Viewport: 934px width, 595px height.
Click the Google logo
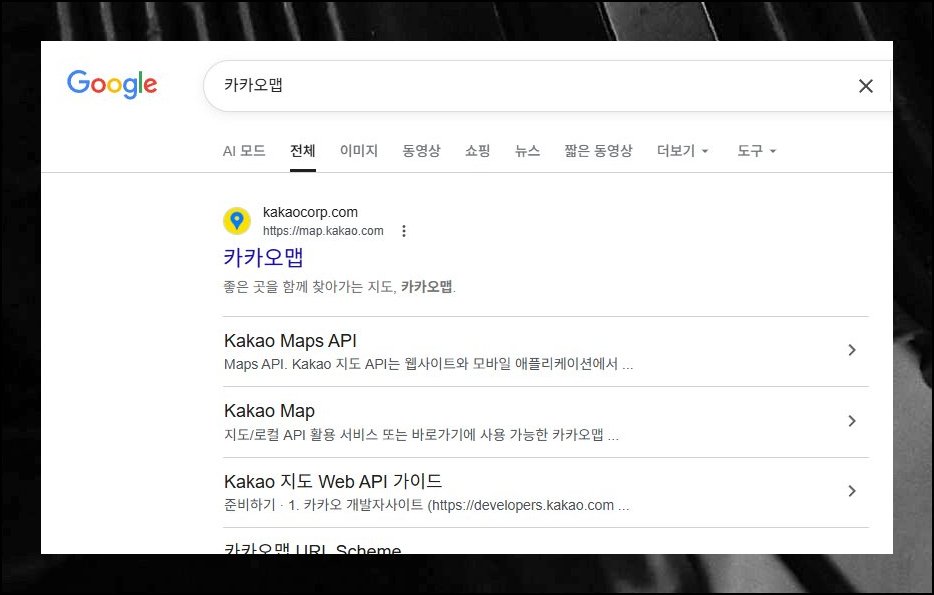[112, 84]
